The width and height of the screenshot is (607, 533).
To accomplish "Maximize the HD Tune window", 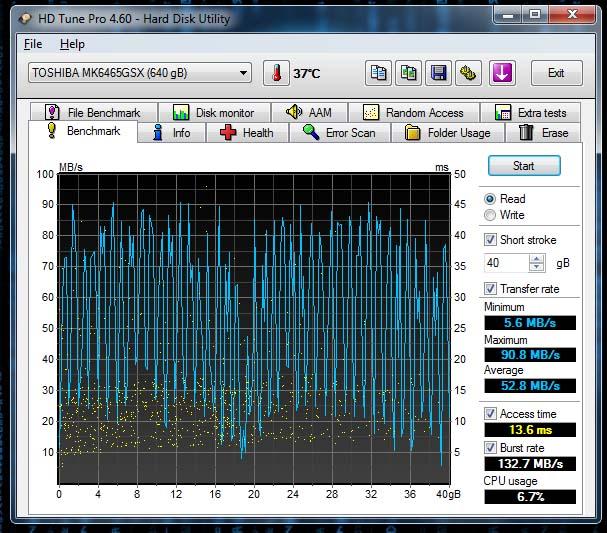I will point(535,15).
